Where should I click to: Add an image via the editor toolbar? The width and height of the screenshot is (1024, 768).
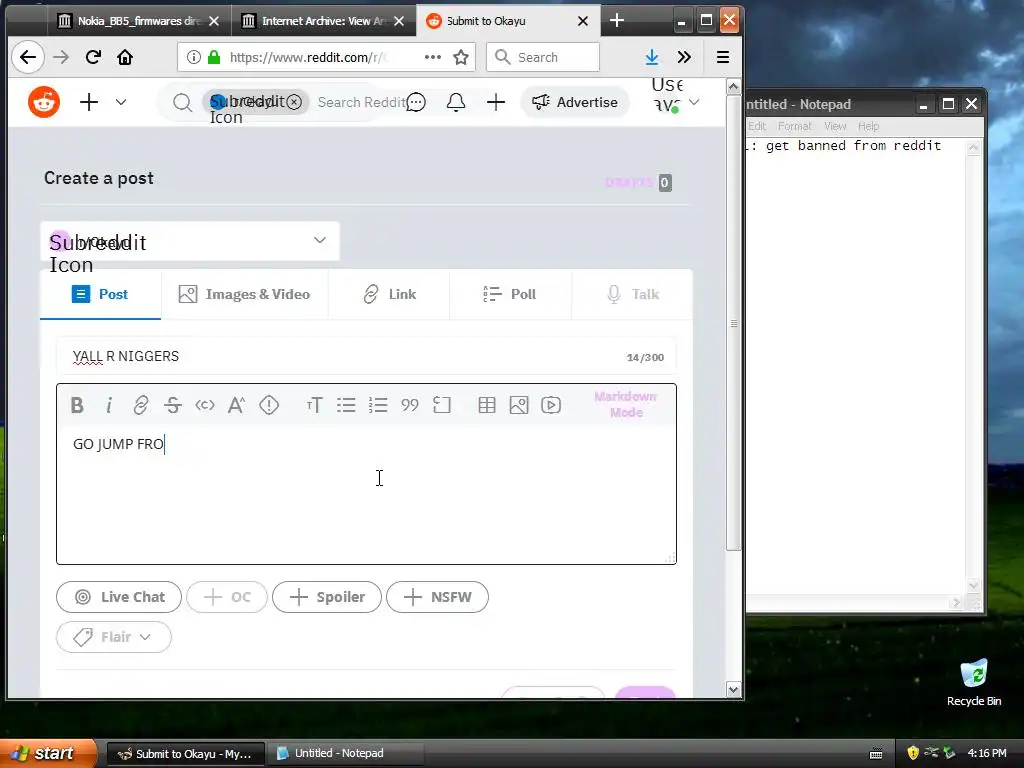pos(519,405)
